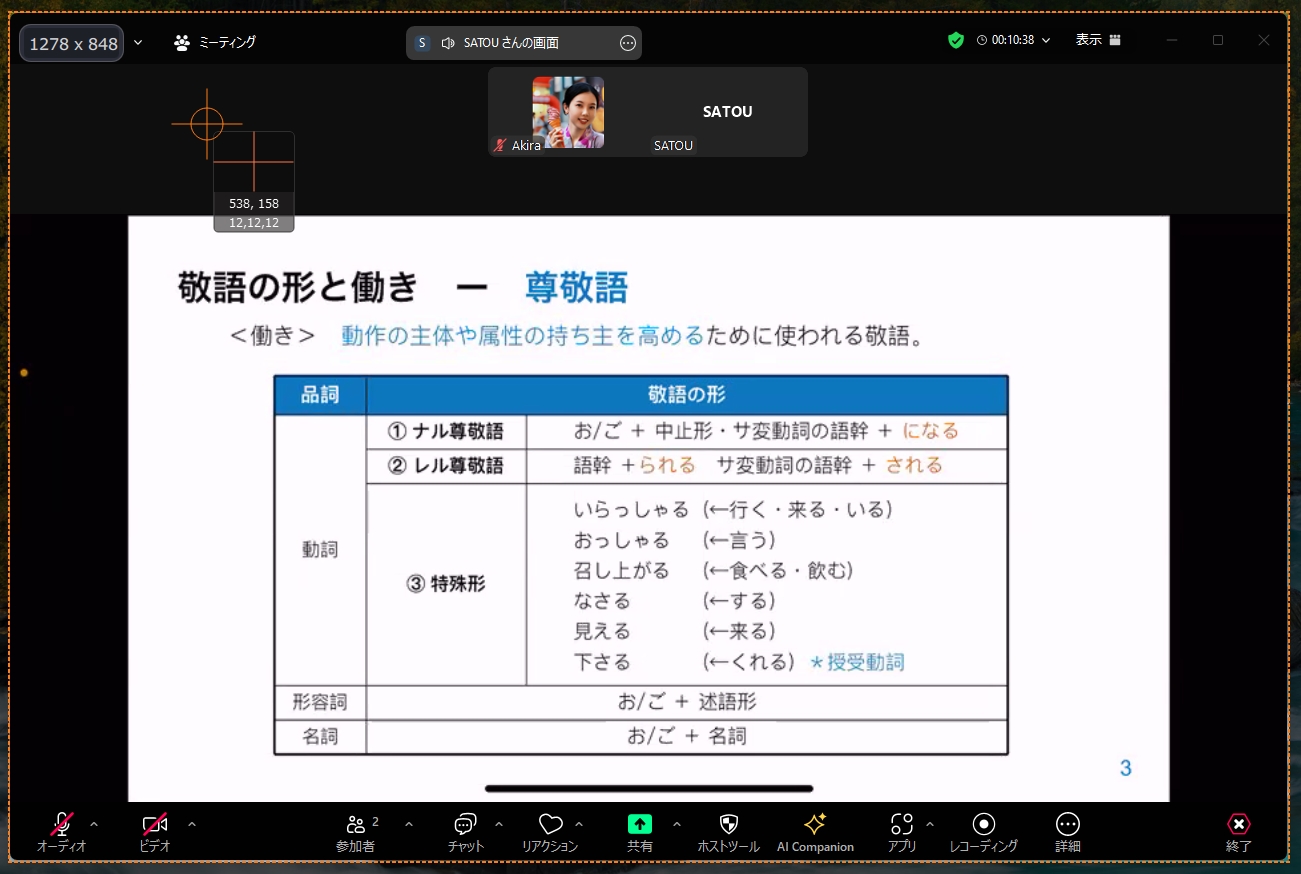Open リアクション reactions picker
This screenshot has height=874, width=1301.
(x=550, y=825)
